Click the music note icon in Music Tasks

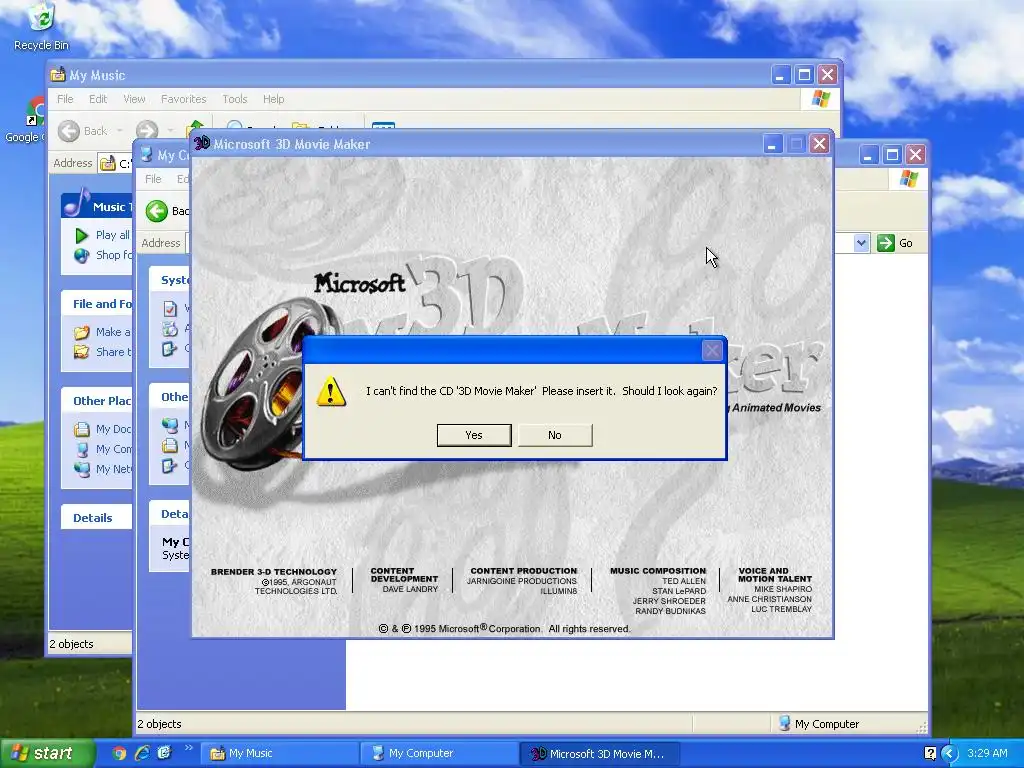(x=76, y=202)
